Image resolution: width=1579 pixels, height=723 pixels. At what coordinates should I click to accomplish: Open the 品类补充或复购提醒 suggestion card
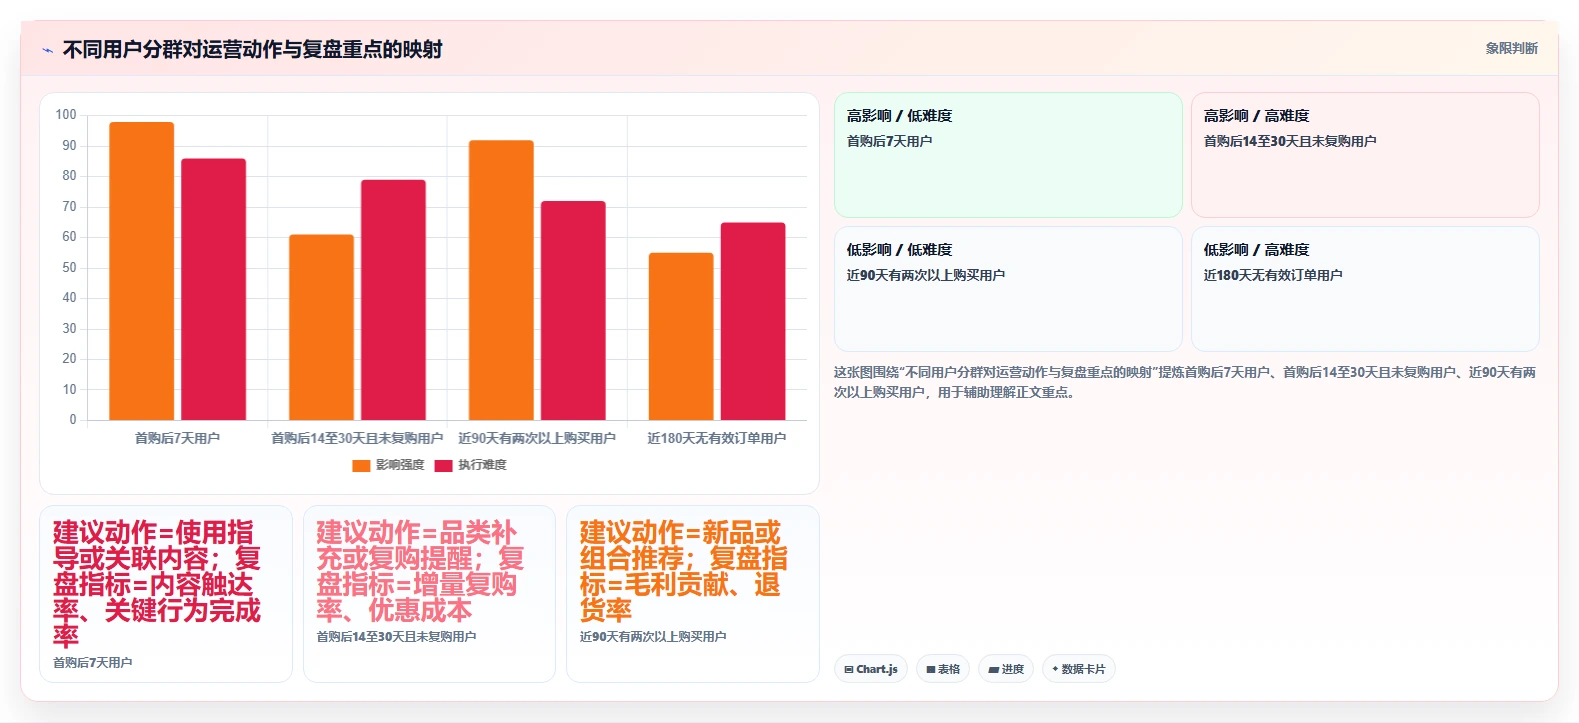(429, 594)
